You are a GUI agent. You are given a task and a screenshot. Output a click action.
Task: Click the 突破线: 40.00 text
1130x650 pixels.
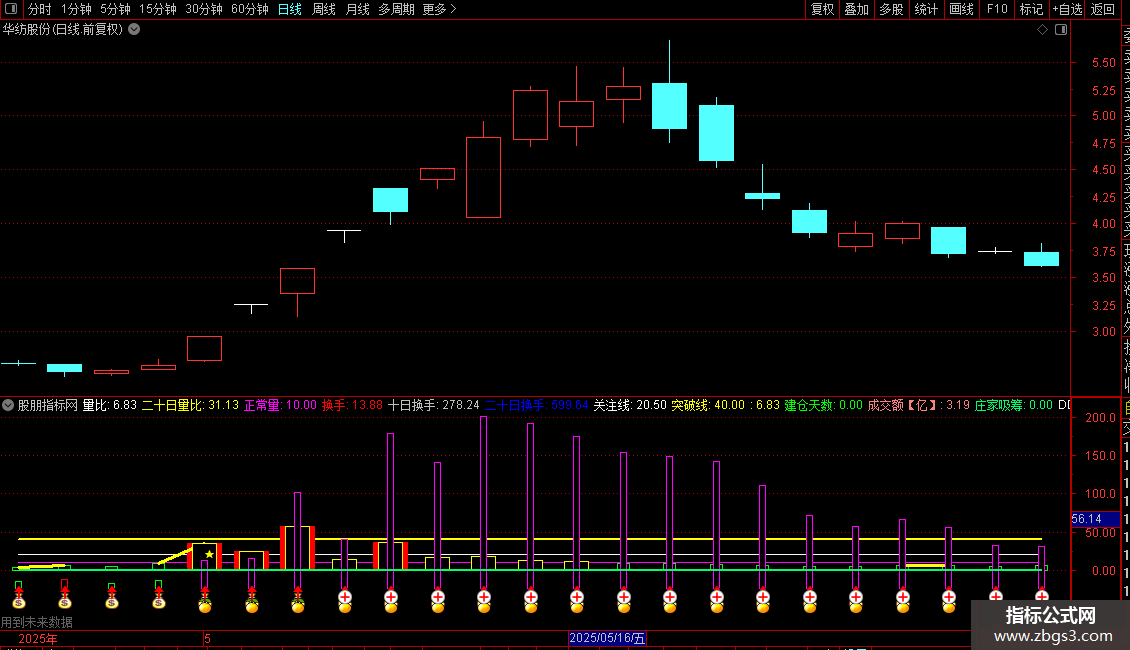(x=708, y=405)
